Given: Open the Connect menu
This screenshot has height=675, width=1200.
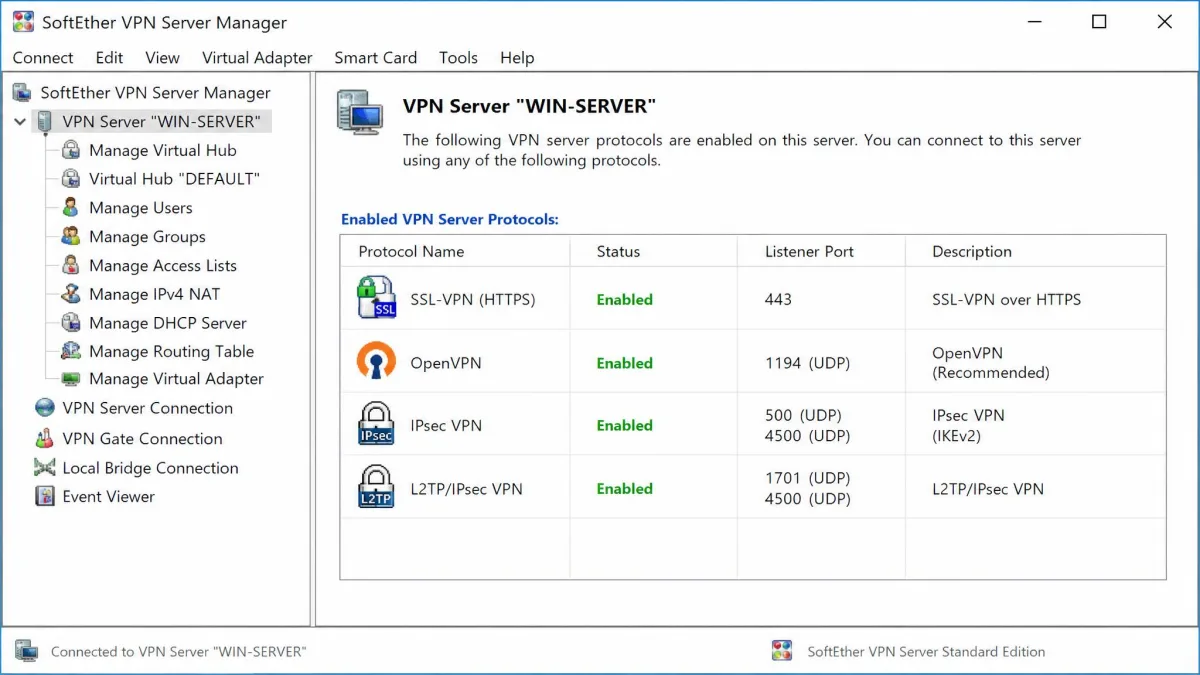Looking at the screenshot, I should 43,58.
